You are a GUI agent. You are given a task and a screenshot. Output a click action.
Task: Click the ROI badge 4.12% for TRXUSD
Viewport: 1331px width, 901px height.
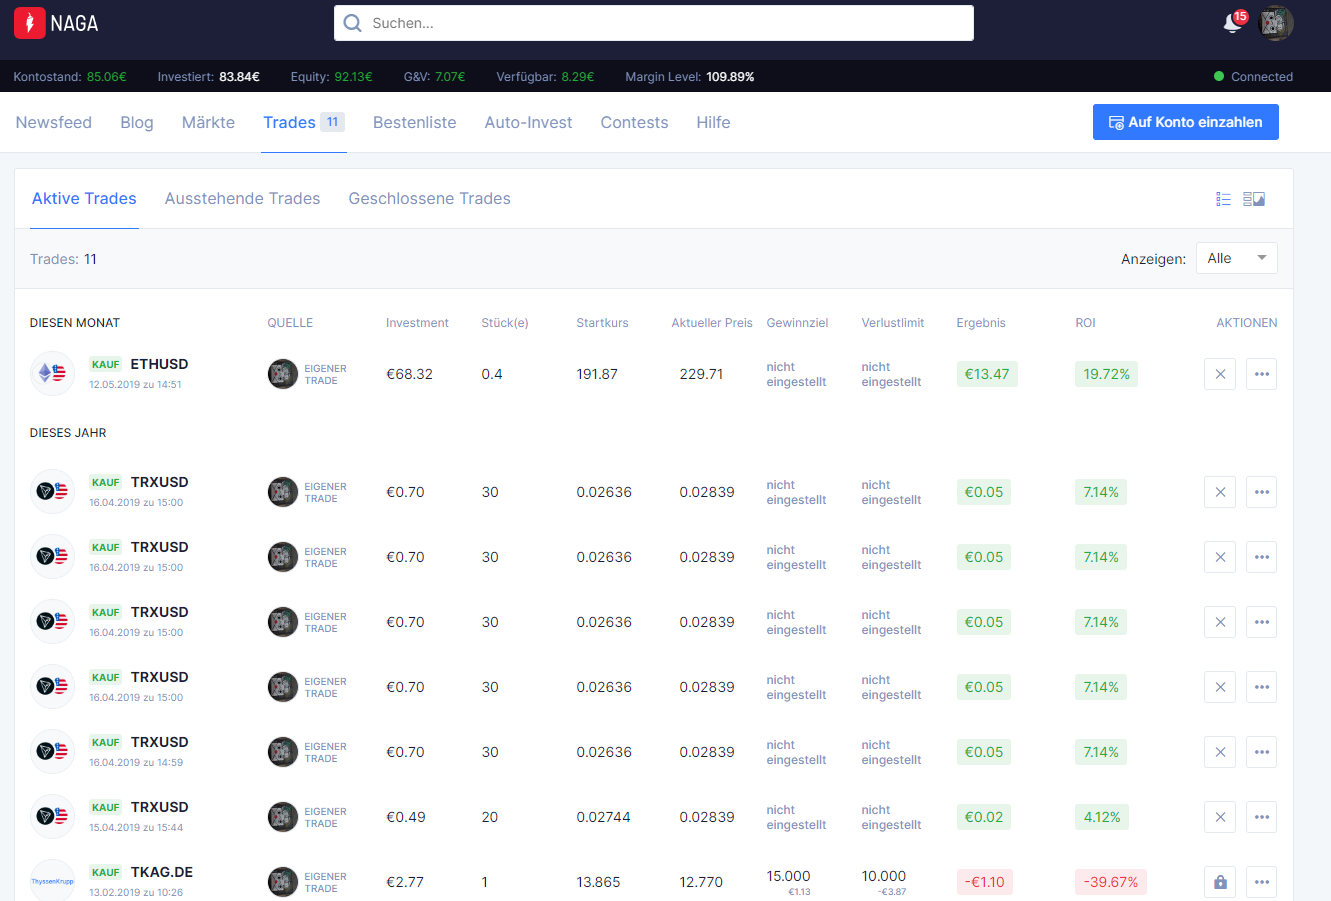1102,817
